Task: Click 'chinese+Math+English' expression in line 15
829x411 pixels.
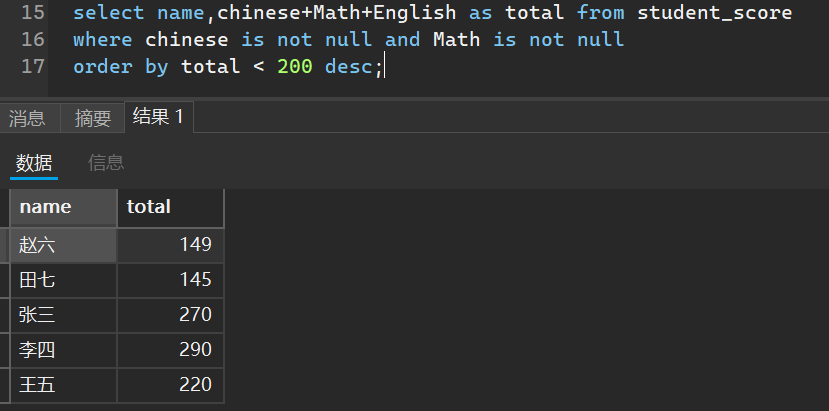Action: [x=336, y=13]
